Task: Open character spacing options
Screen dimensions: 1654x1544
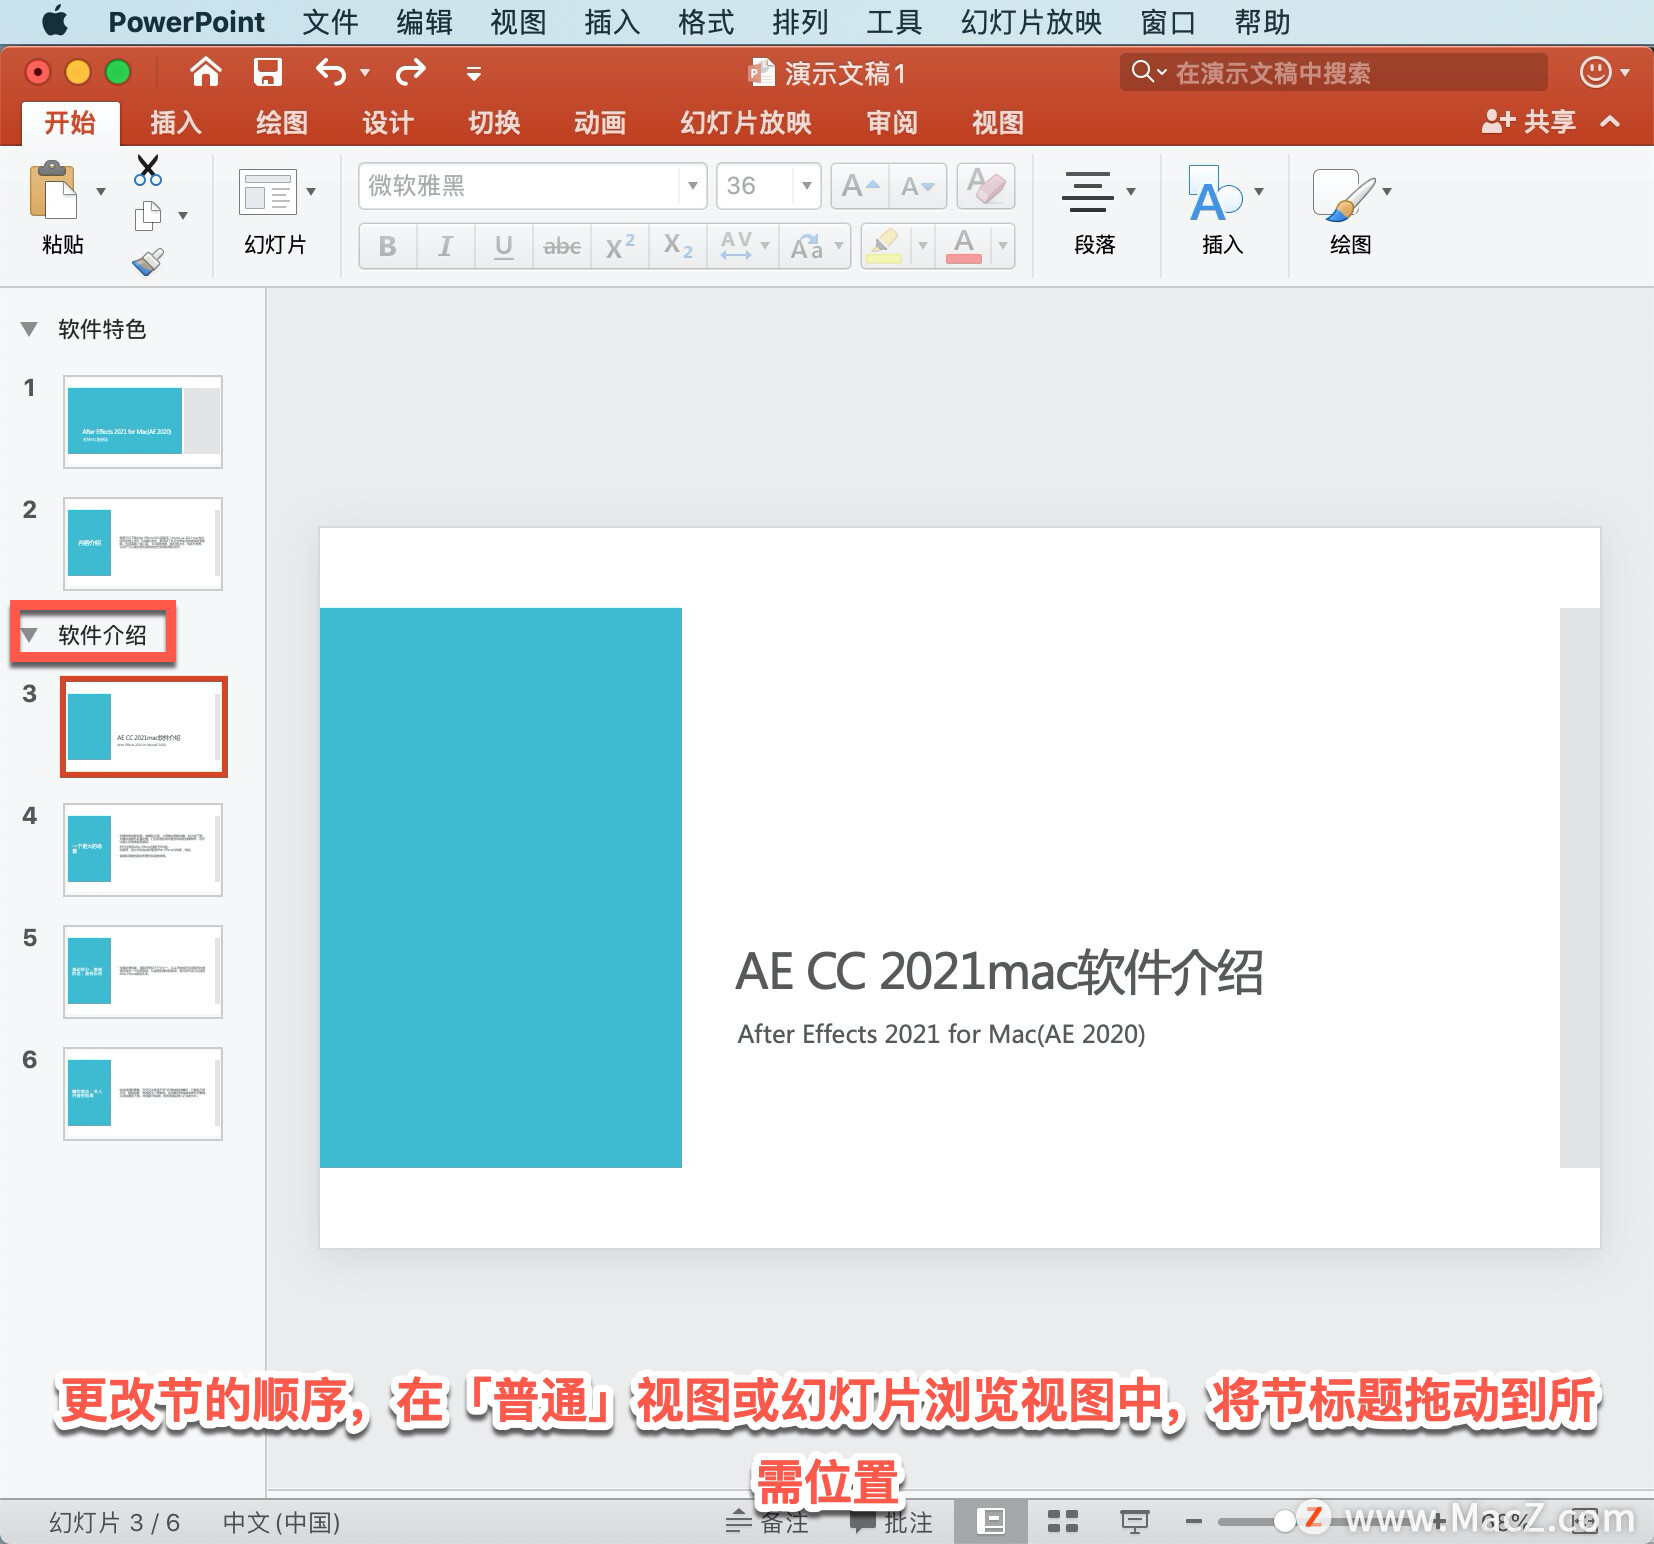Action: (744, 246)
